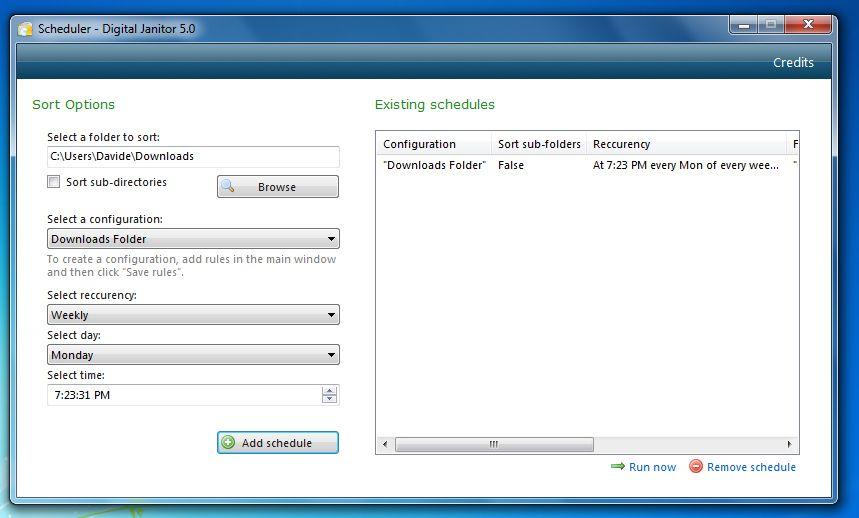Click the Browse button label
The height and width of the screenshot is (518, 859).
(277, 187)
